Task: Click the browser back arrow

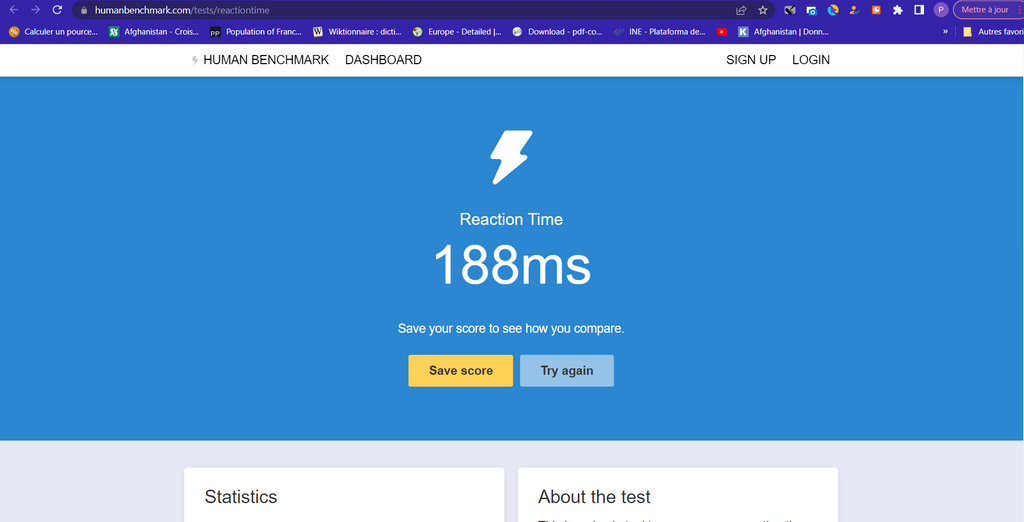Action: coord(14,10)
